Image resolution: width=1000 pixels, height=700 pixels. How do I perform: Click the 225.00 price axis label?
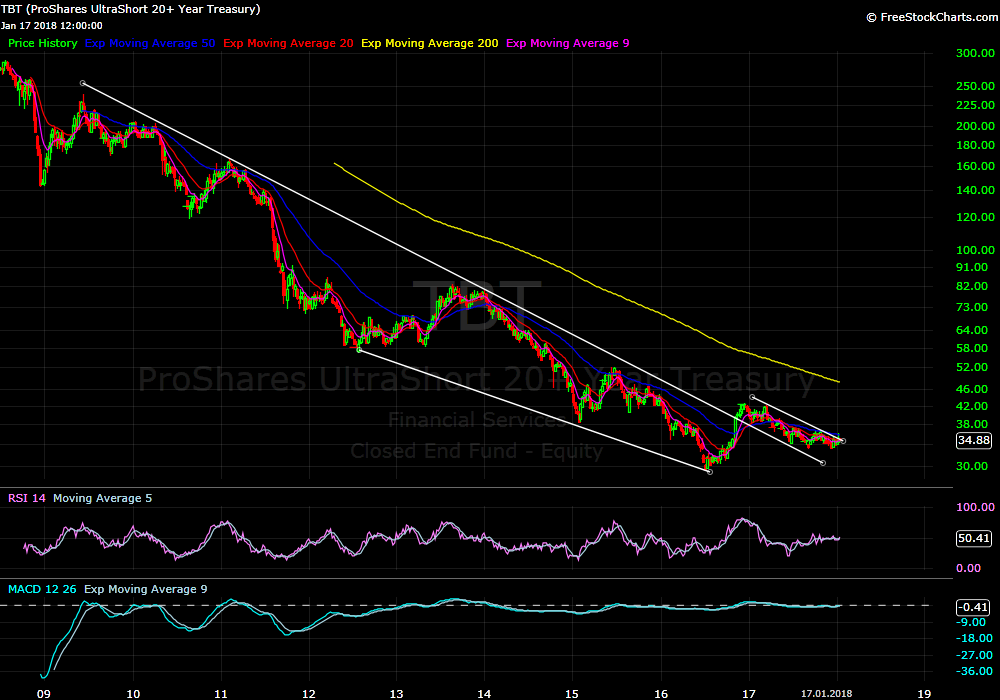point(975,105)
